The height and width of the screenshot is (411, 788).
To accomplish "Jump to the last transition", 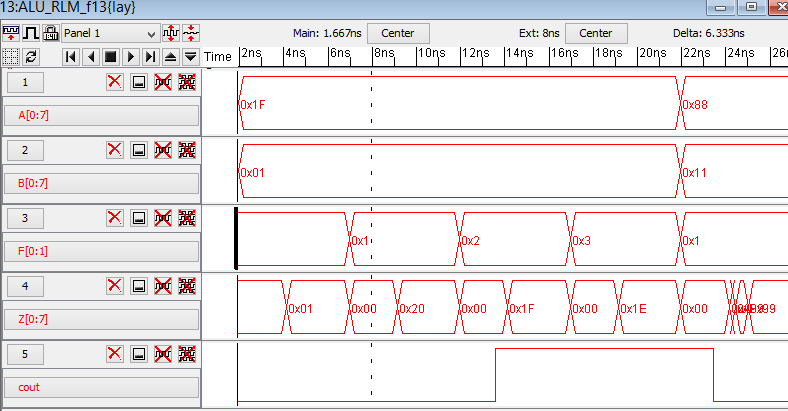I will coord(150,56).
